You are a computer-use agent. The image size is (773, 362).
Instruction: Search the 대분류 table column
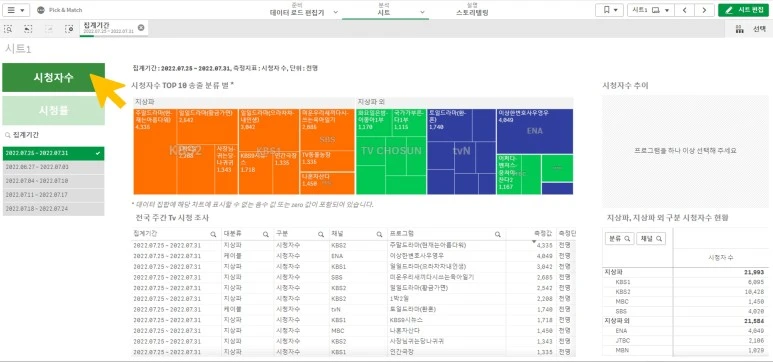265,234
